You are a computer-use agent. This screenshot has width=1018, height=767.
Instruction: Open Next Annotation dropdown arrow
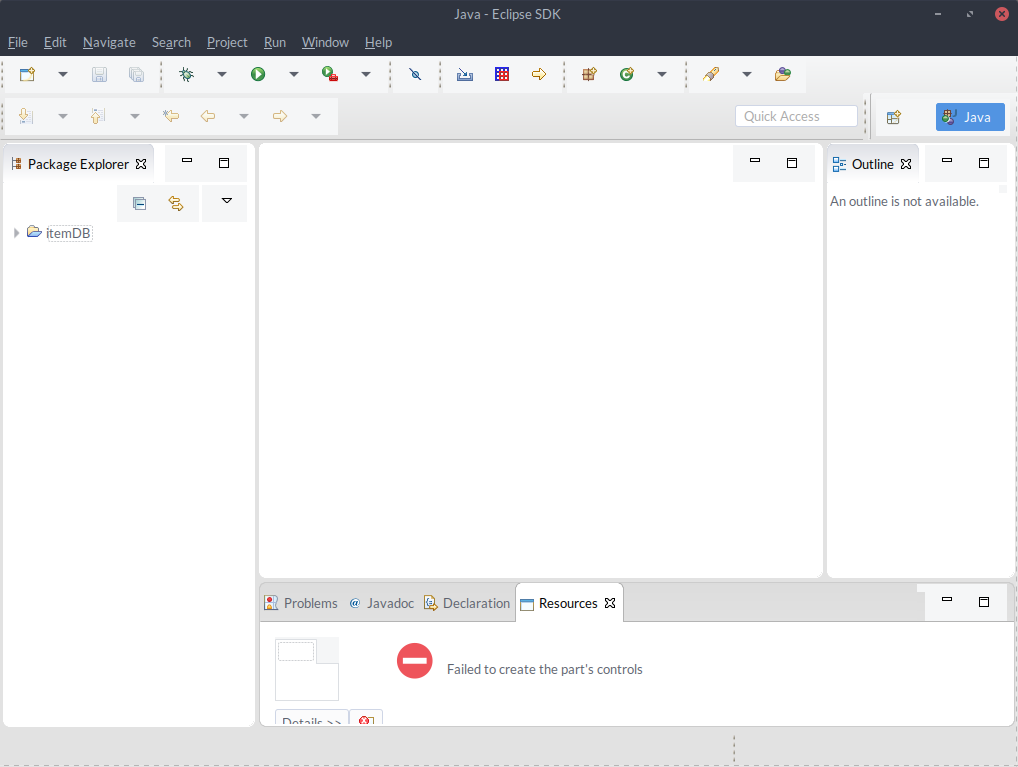[x=63, y=117]
